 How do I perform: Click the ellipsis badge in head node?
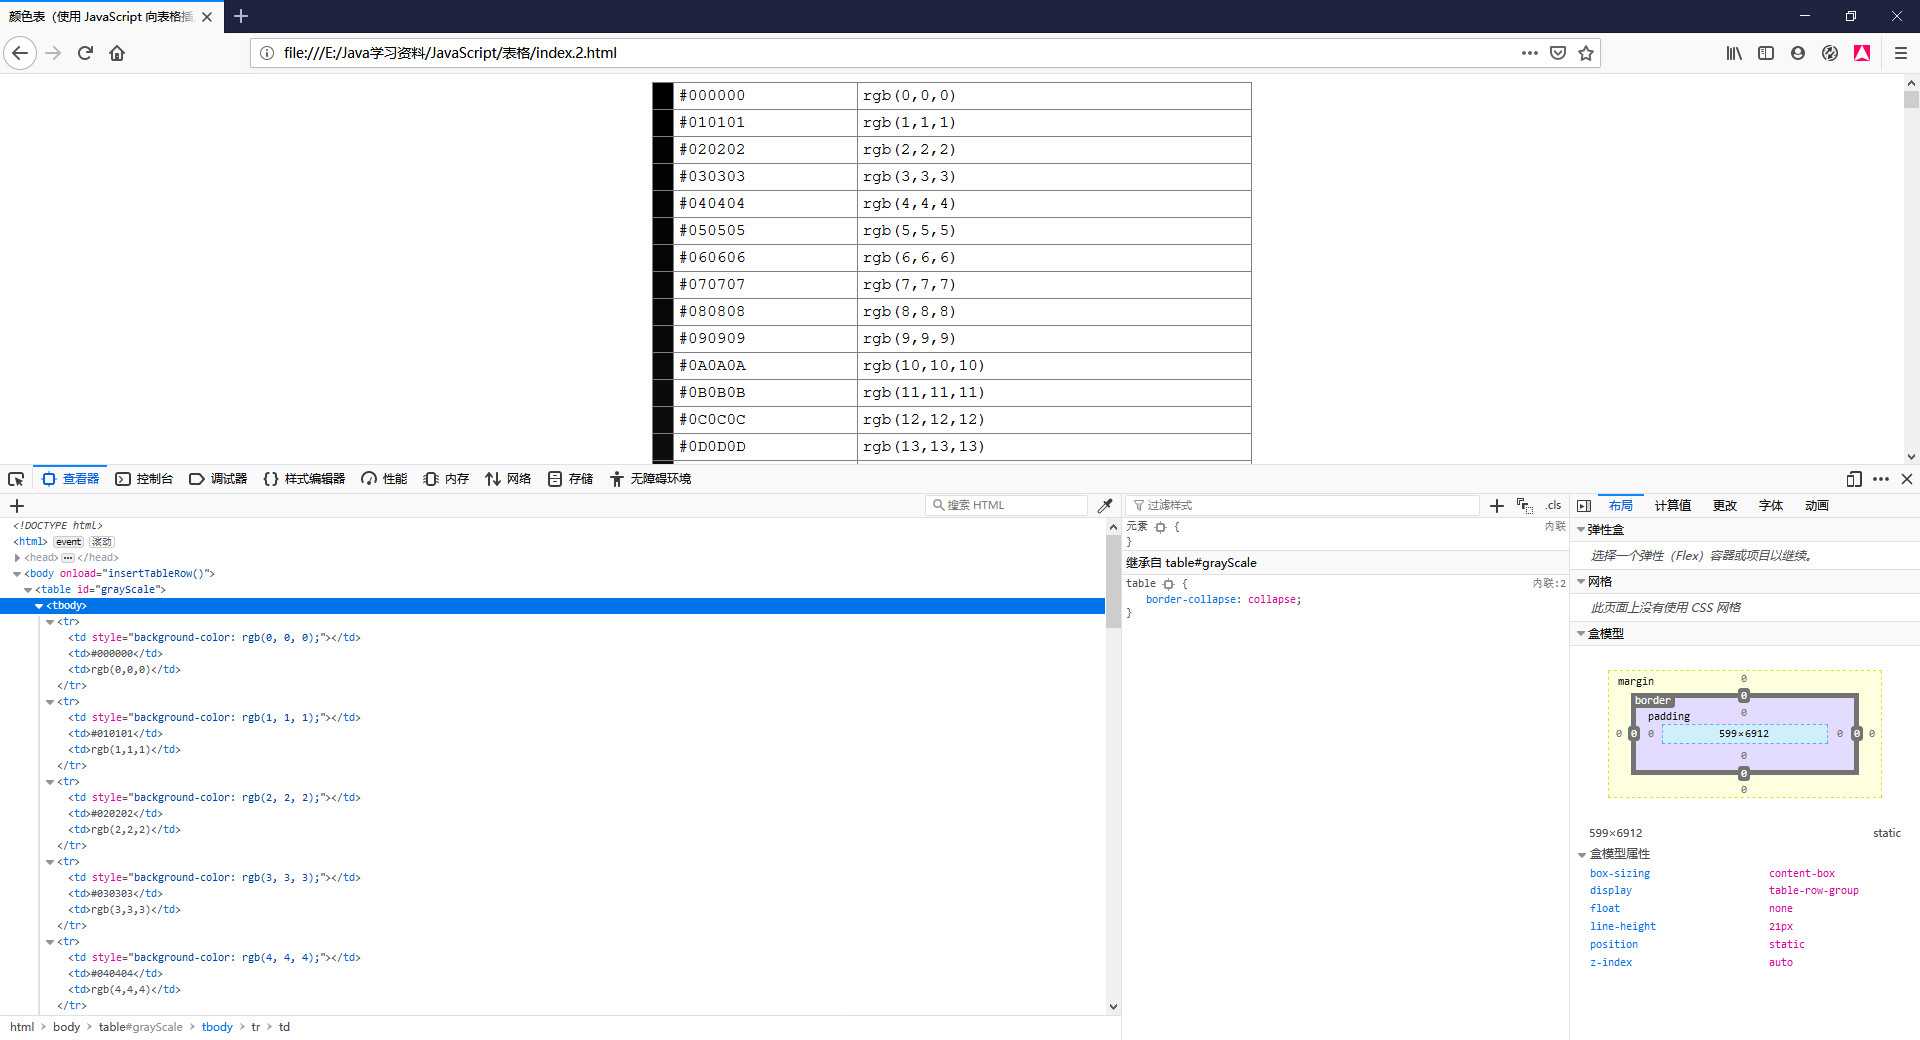[68, 558]
